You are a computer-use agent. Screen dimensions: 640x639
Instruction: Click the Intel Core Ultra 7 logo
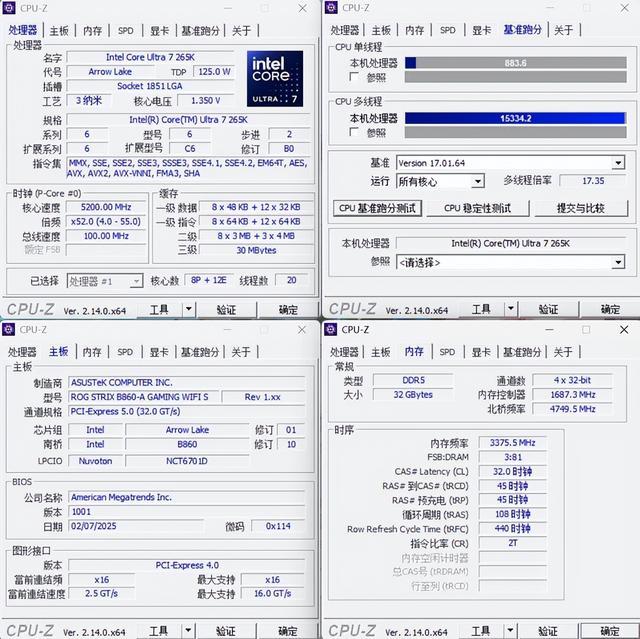(x=275, y=78)
